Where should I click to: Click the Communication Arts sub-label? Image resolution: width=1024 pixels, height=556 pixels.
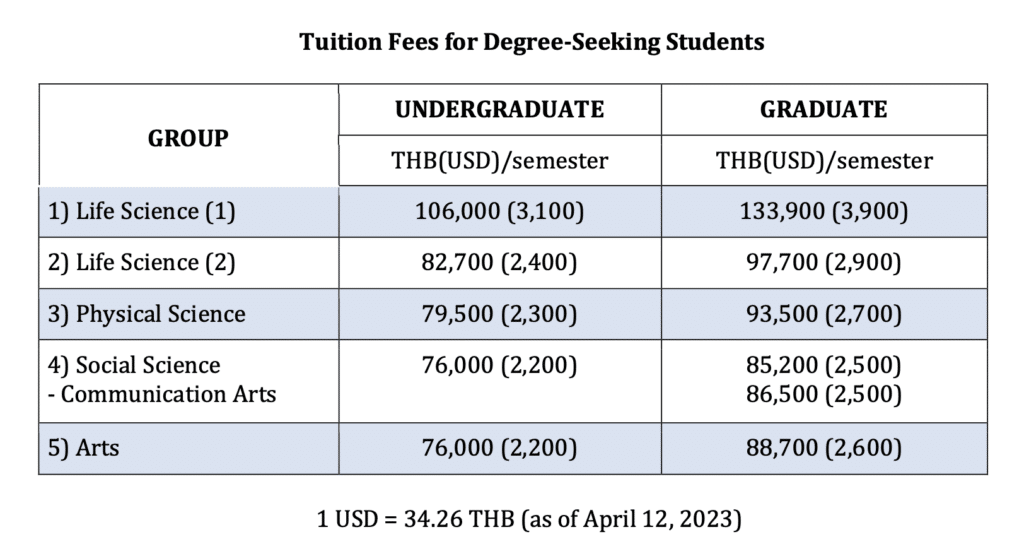[162, 393]
